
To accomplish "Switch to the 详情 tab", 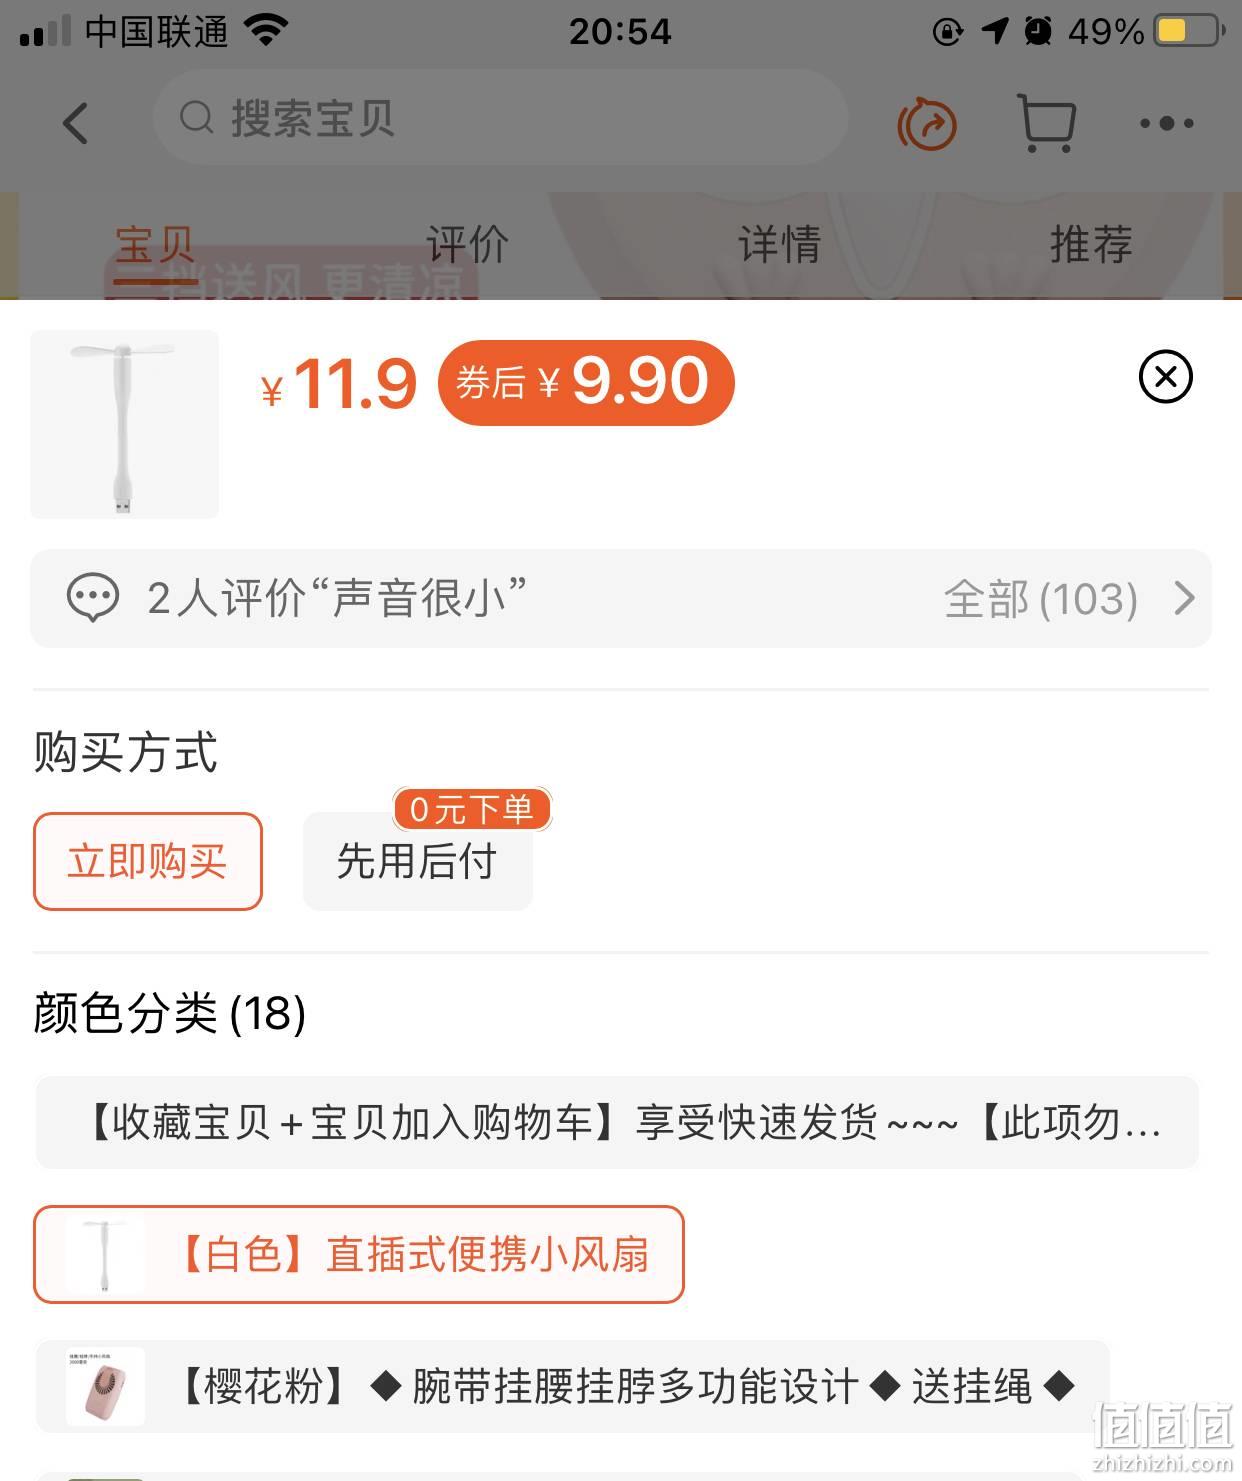I will (779, 245).
